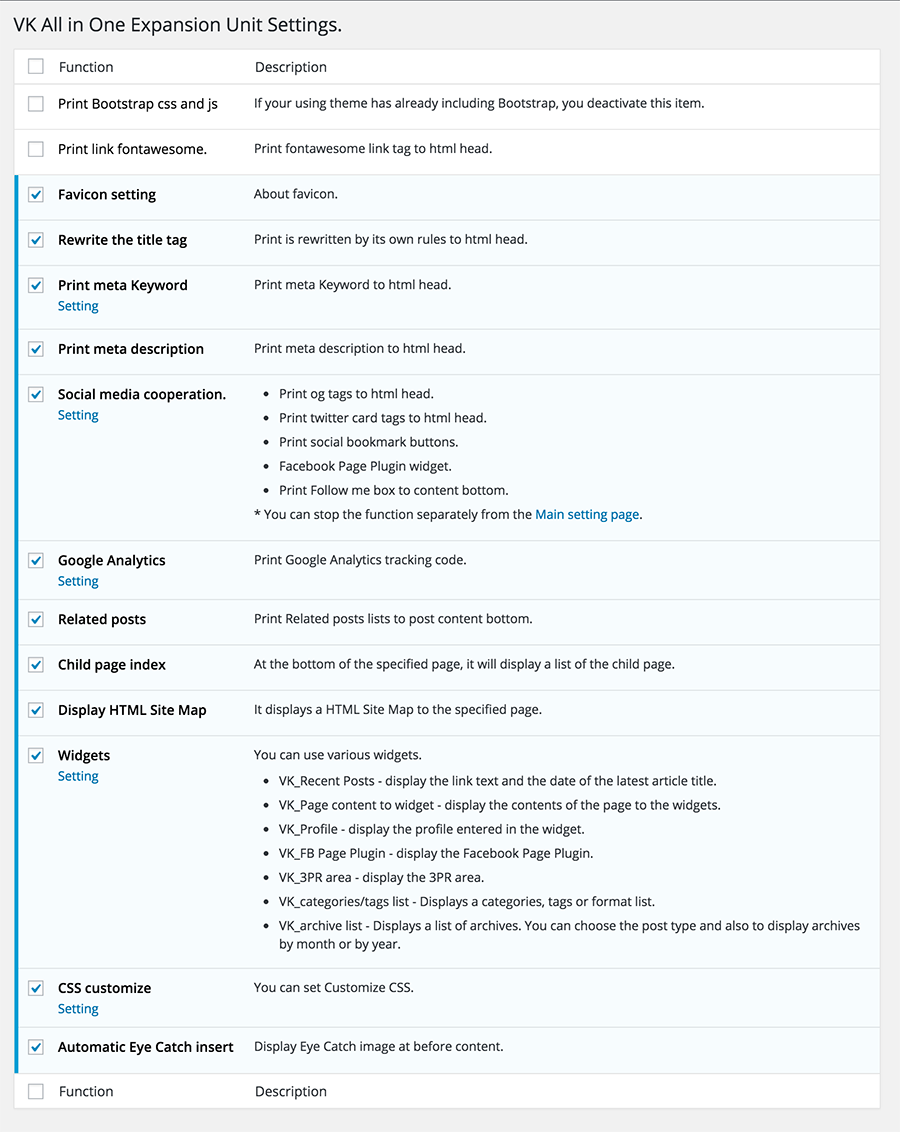This screenshot has width=900, height=1132.
Task: Uncheck the Related posts function
Action: [36, 619]
